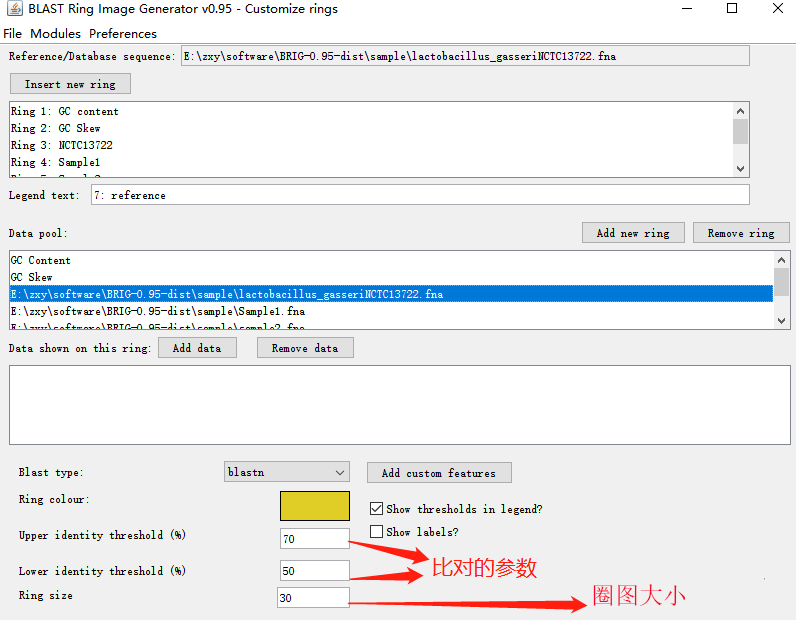Viewport: 796px width, 620px height.
Task: Open the Preferences menu
Action: [123, 34]
